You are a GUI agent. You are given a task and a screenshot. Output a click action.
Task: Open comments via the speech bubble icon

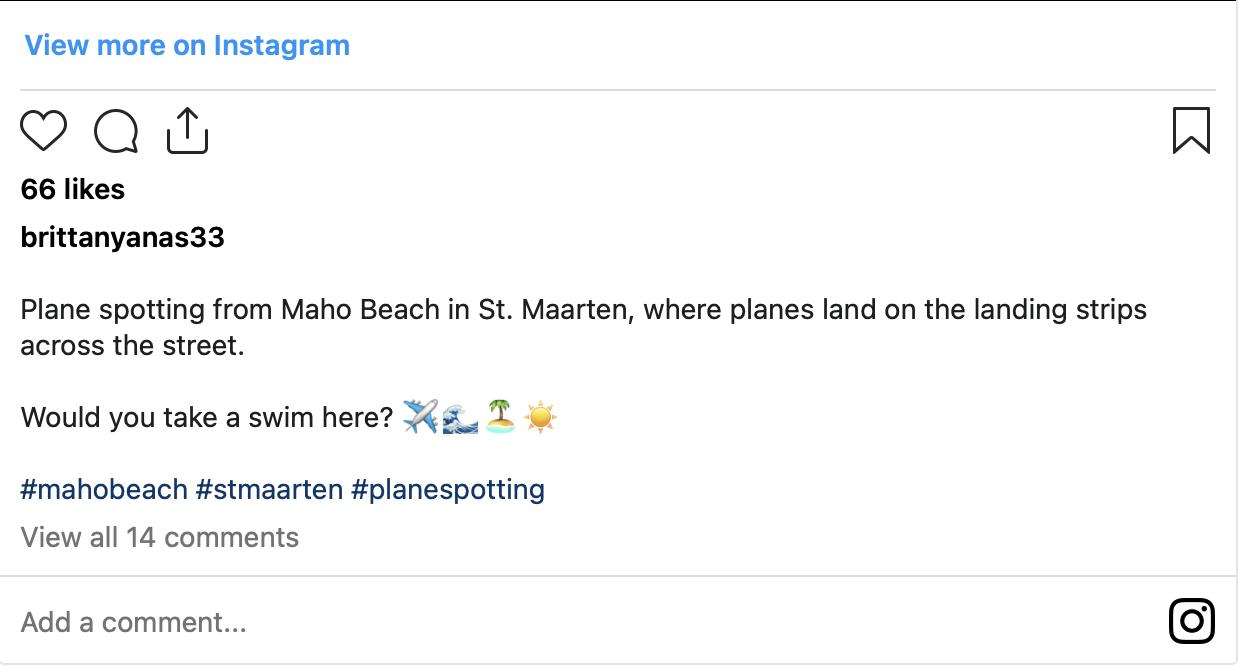click(x=116, y=131)
